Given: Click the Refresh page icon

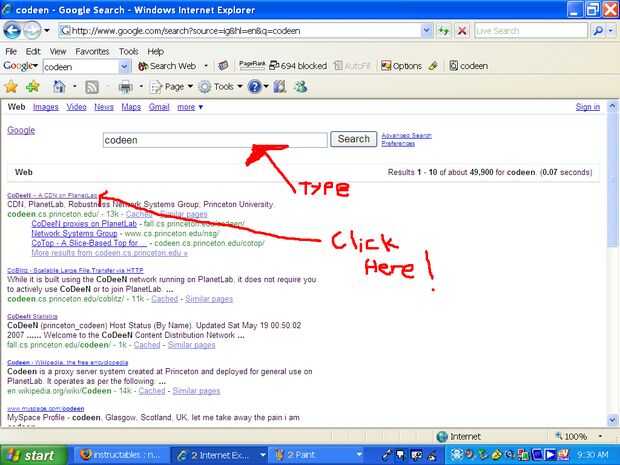Looking at the screenshot, I should (444, 31).
